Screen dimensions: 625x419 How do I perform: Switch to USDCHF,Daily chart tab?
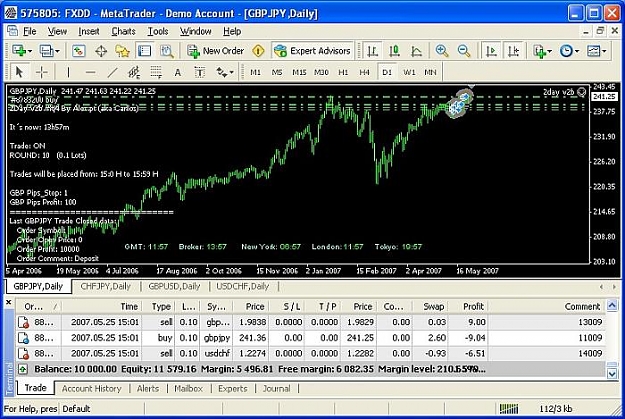coord(243,286)
